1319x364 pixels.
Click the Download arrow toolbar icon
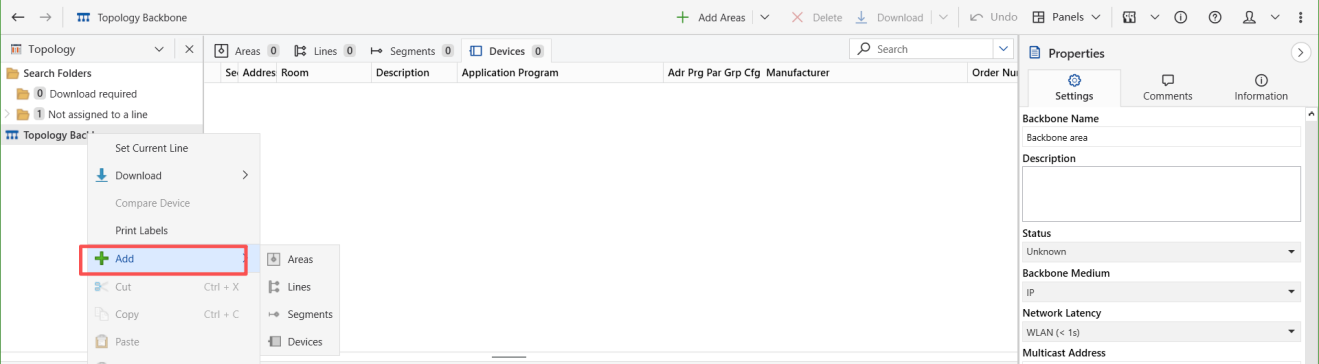862,17
